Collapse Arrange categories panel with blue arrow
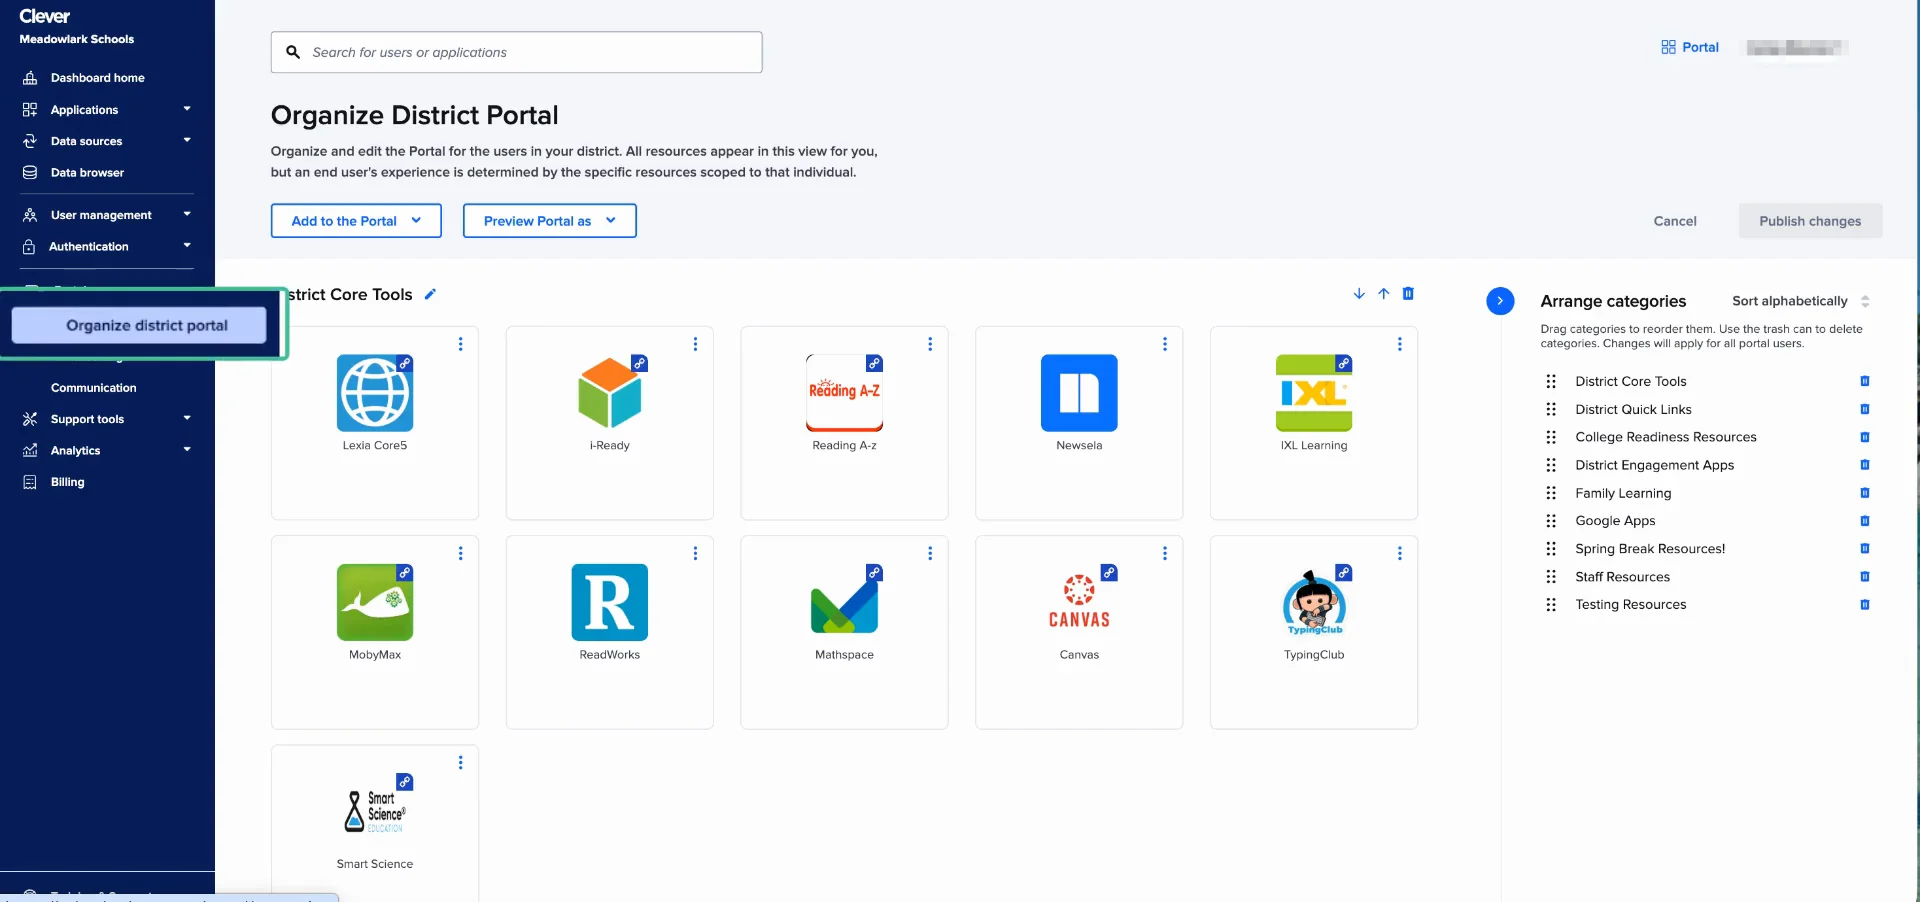This screenshot has height=902, width=1920. coord(1500,301)
